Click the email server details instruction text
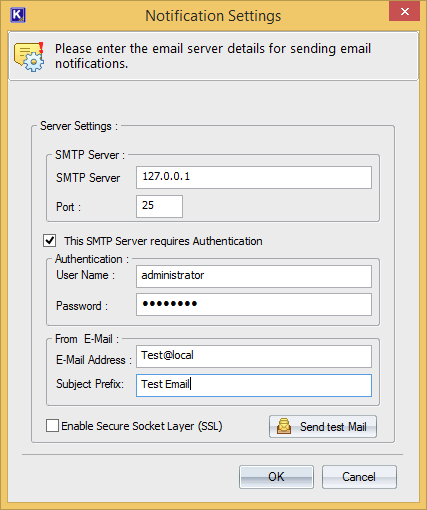 point(213,56)
